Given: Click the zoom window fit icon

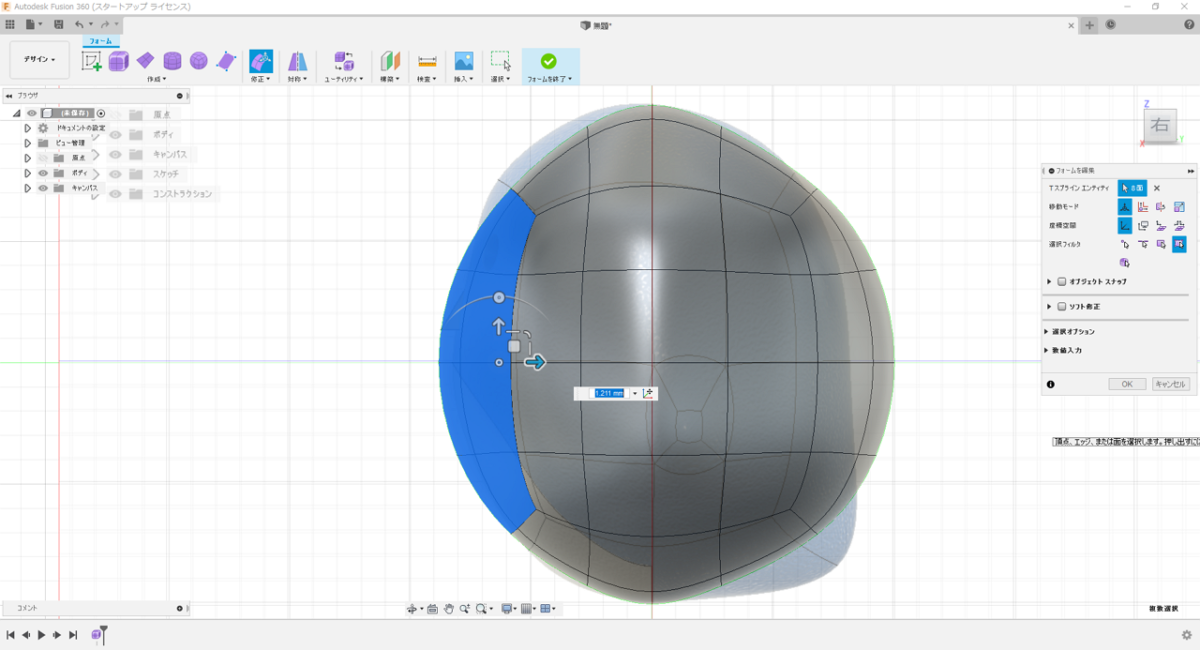Looking at the screenshot, I should (483, 608).
